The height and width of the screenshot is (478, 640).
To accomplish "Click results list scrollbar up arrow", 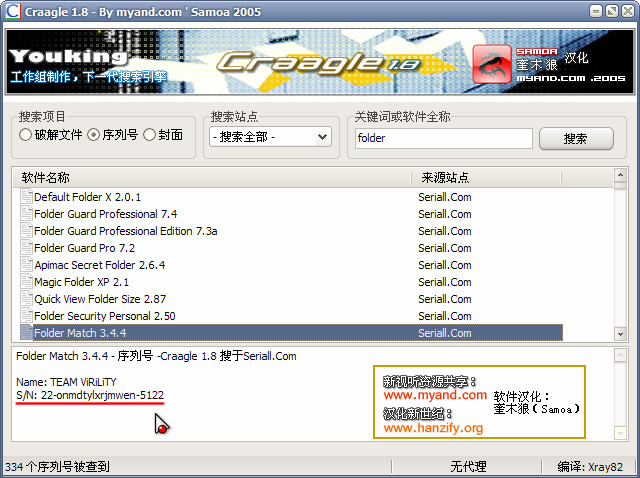I will coord(620,175).
